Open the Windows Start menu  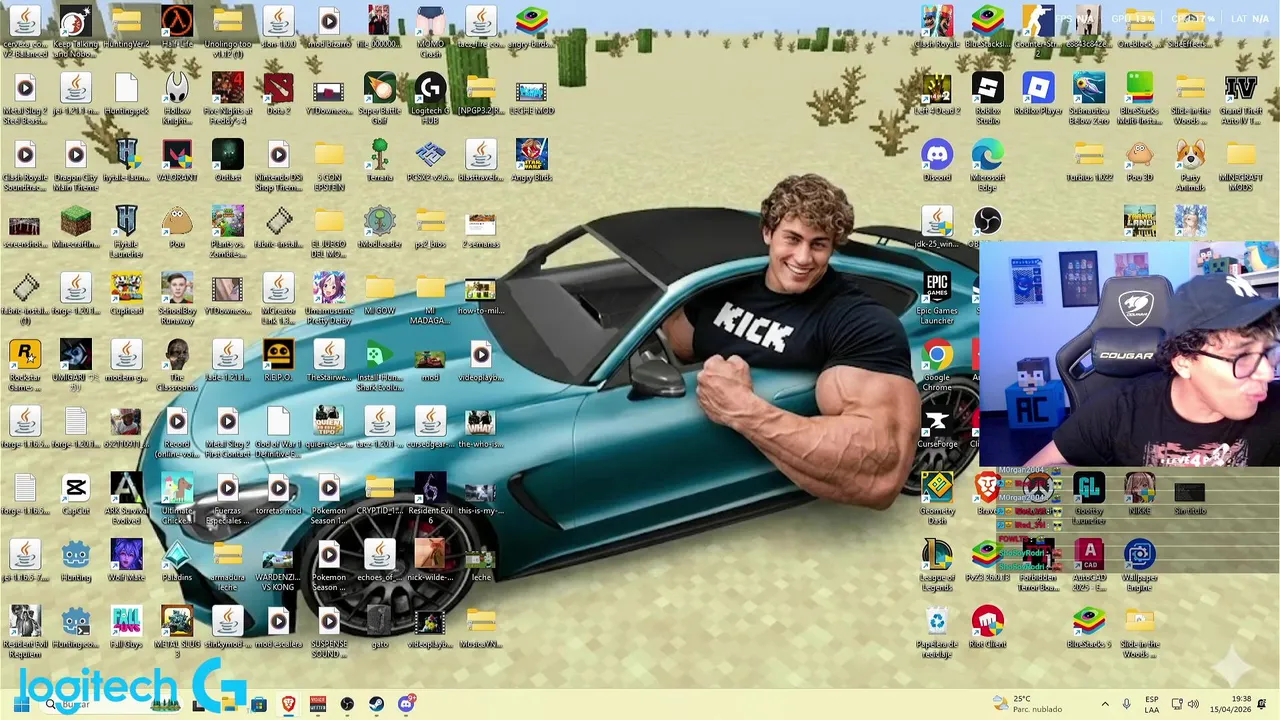(22, 704)
